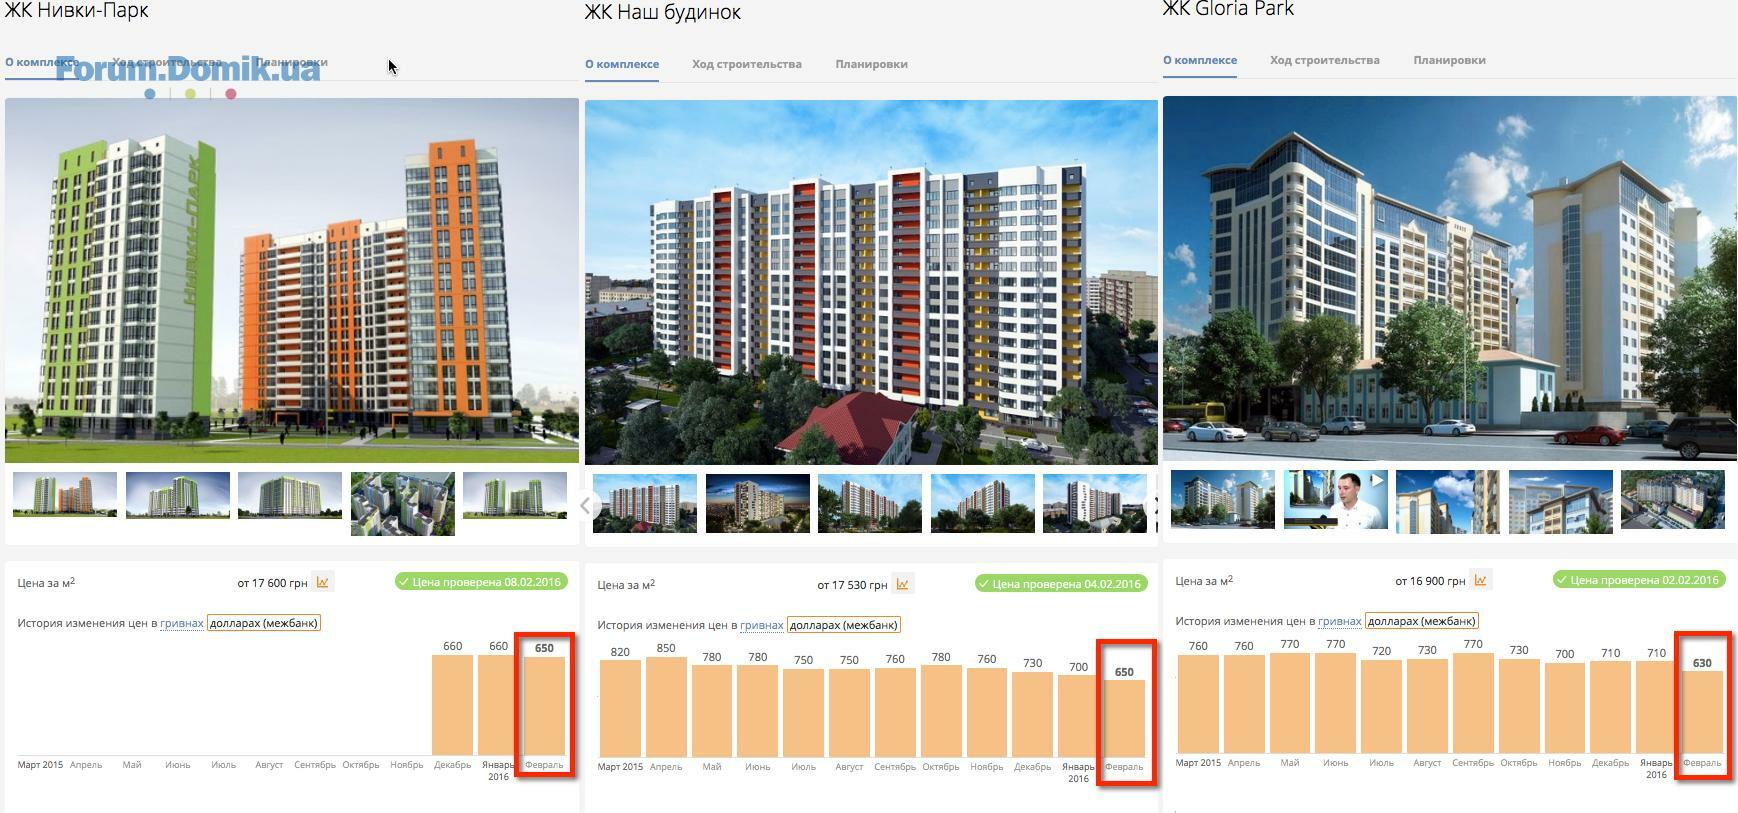Switch Нивки-Парк price history to гривнах

[x=182, y=623]
